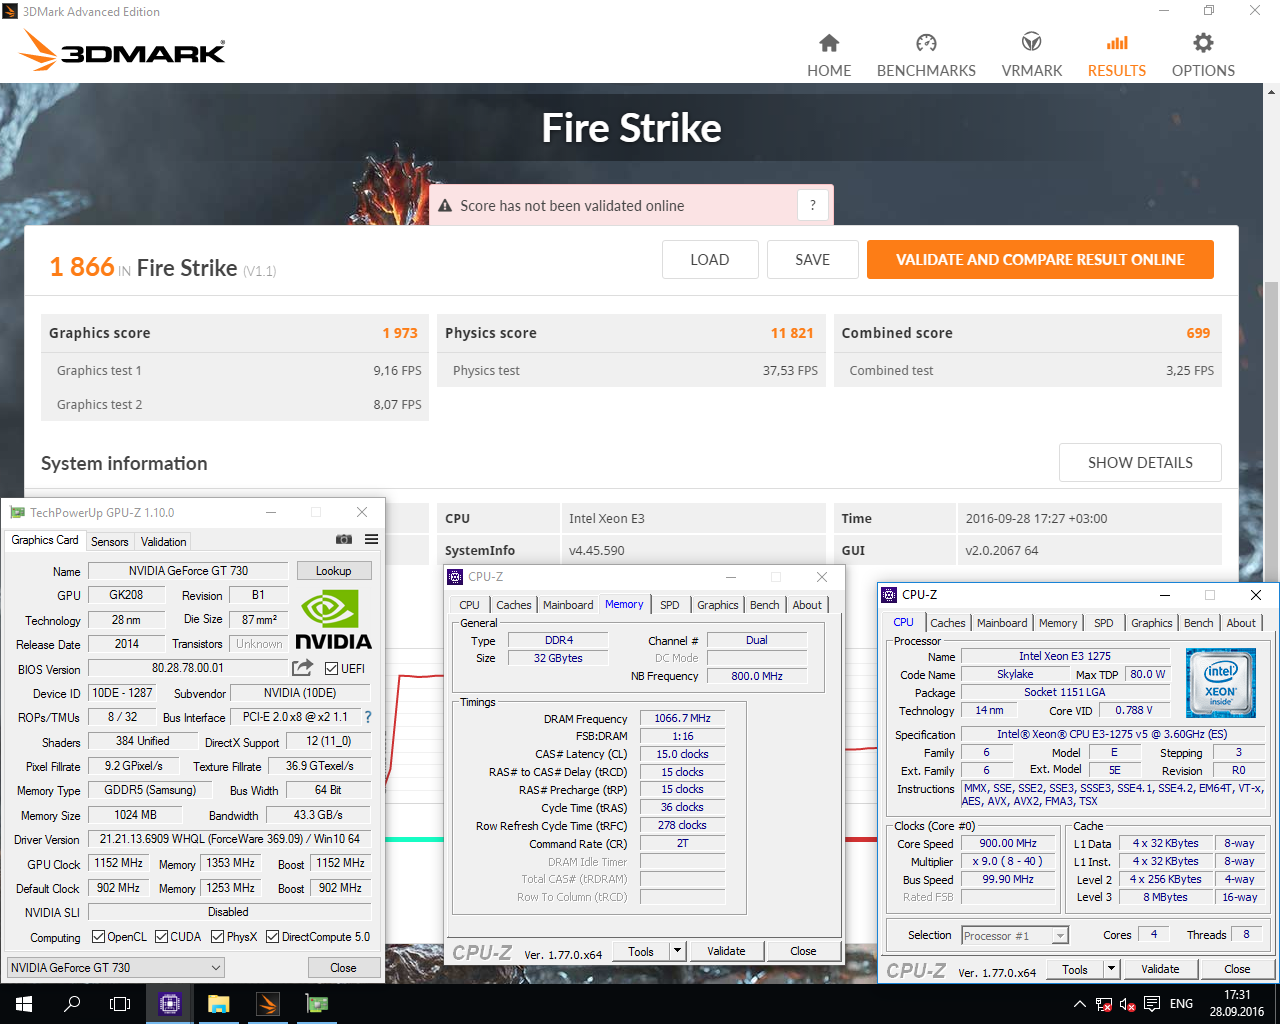Toggle the CUDA checkbox
The height and width of the screenshot is (1024, 1280).
[x=161, y=937]
